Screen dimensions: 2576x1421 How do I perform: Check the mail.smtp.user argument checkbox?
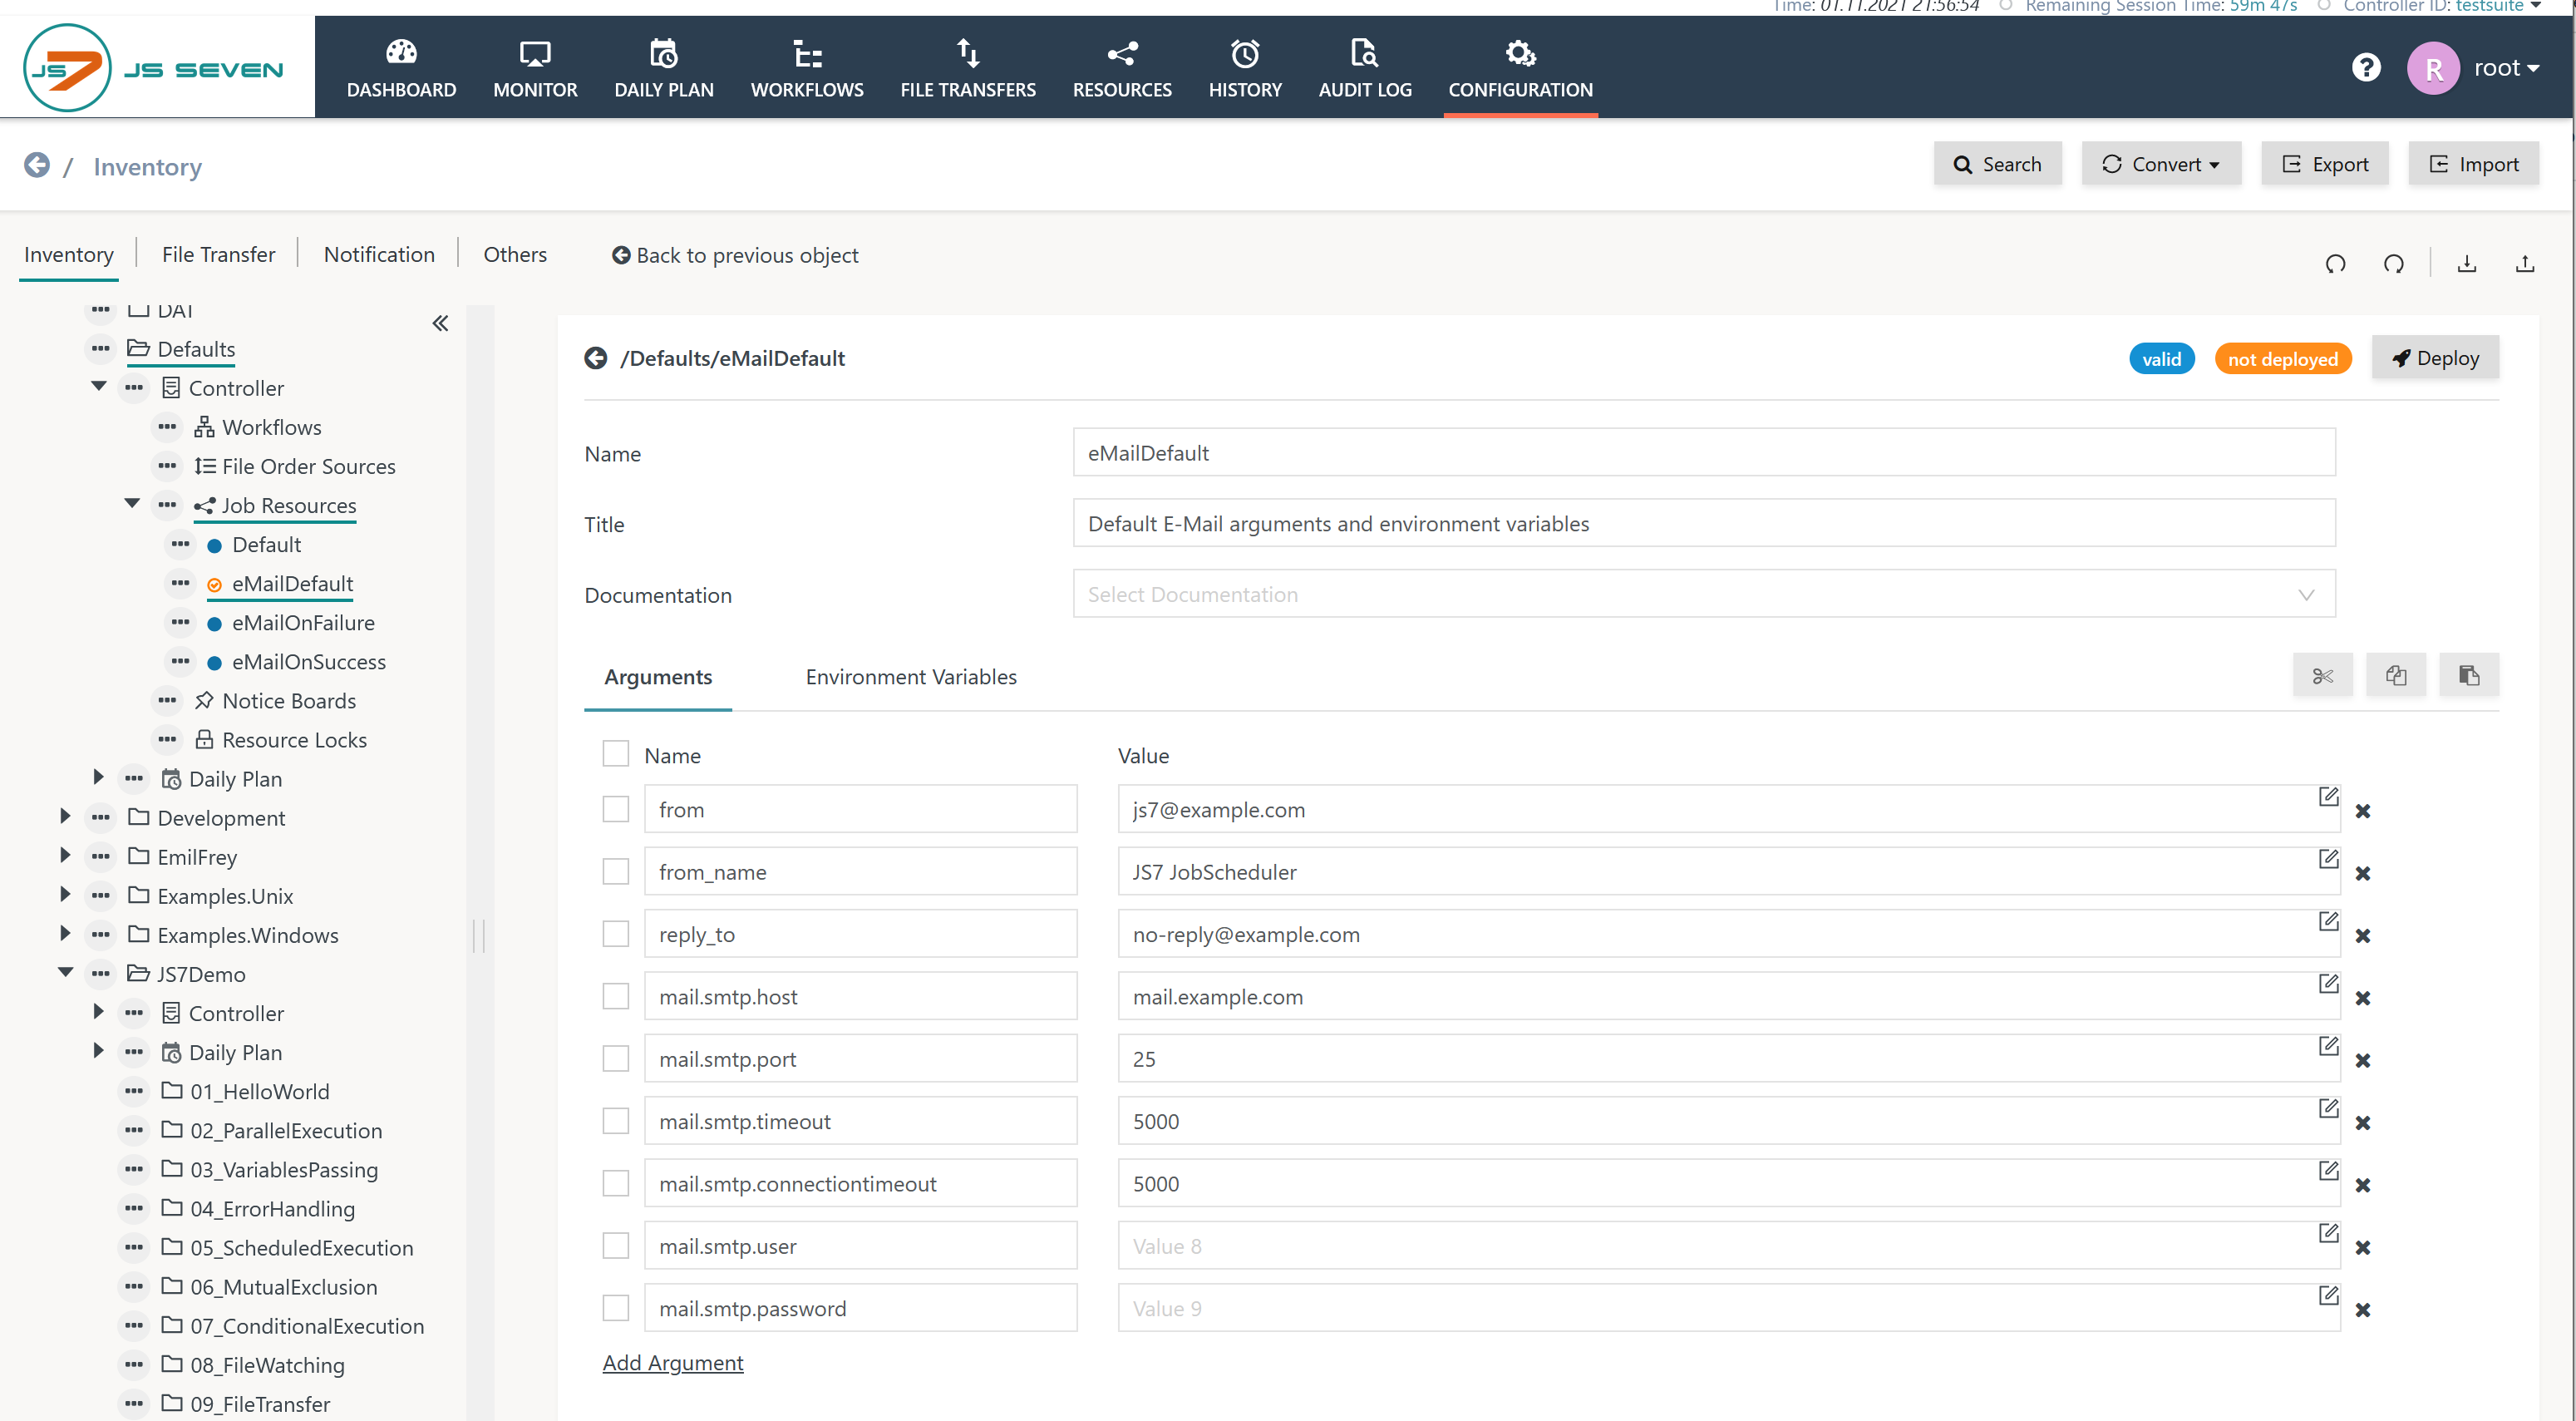point(616,1245)
